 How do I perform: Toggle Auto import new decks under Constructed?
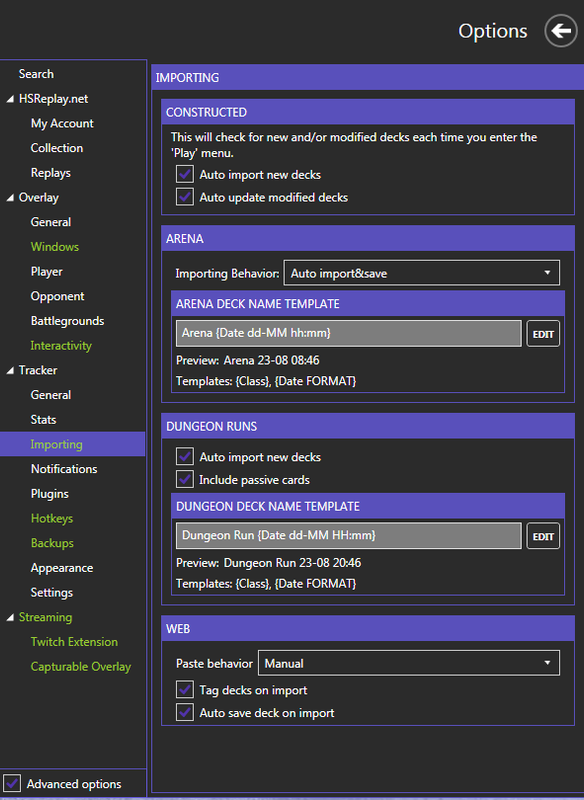coord(185,174)
